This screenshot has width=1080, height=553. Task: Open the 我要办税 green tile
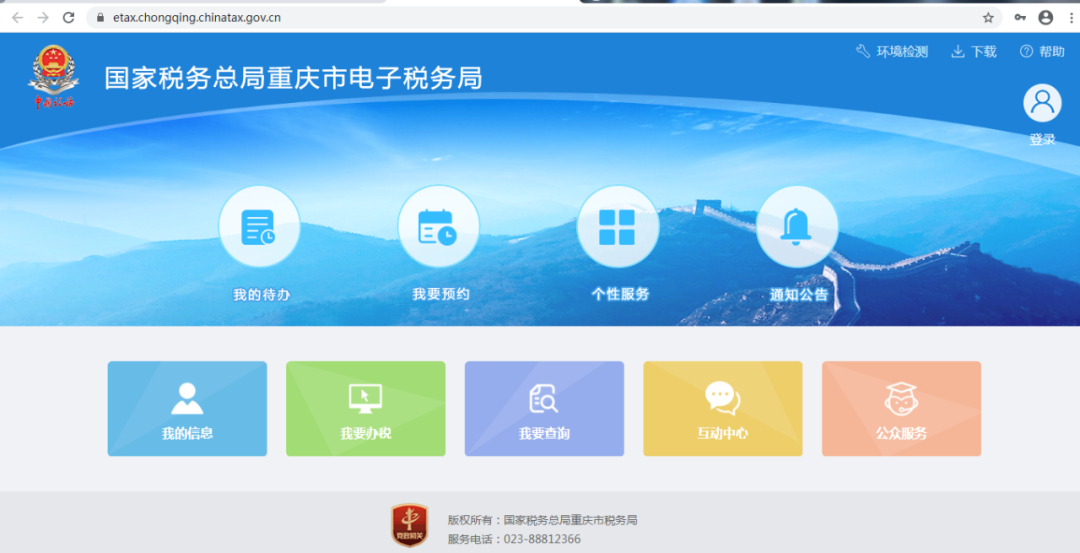[366, 408]
